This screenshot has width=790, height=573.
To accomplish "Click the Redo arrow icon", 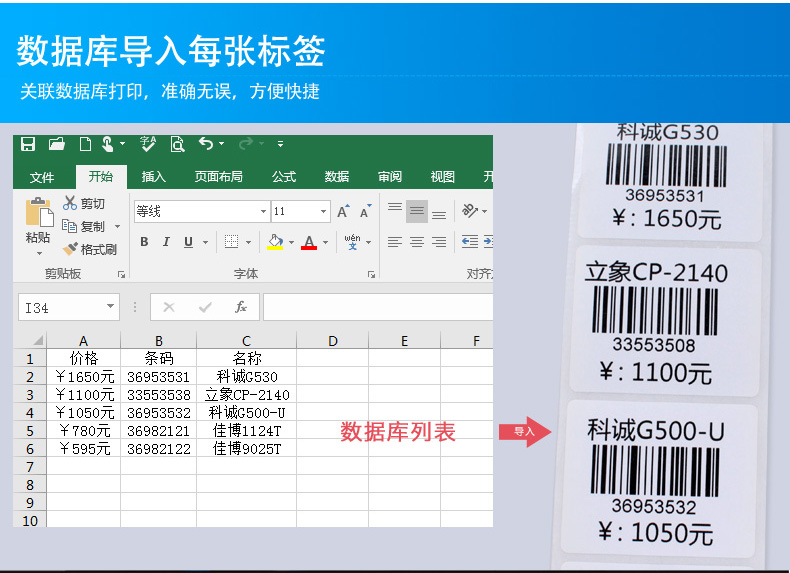I will tap(246, 144).
